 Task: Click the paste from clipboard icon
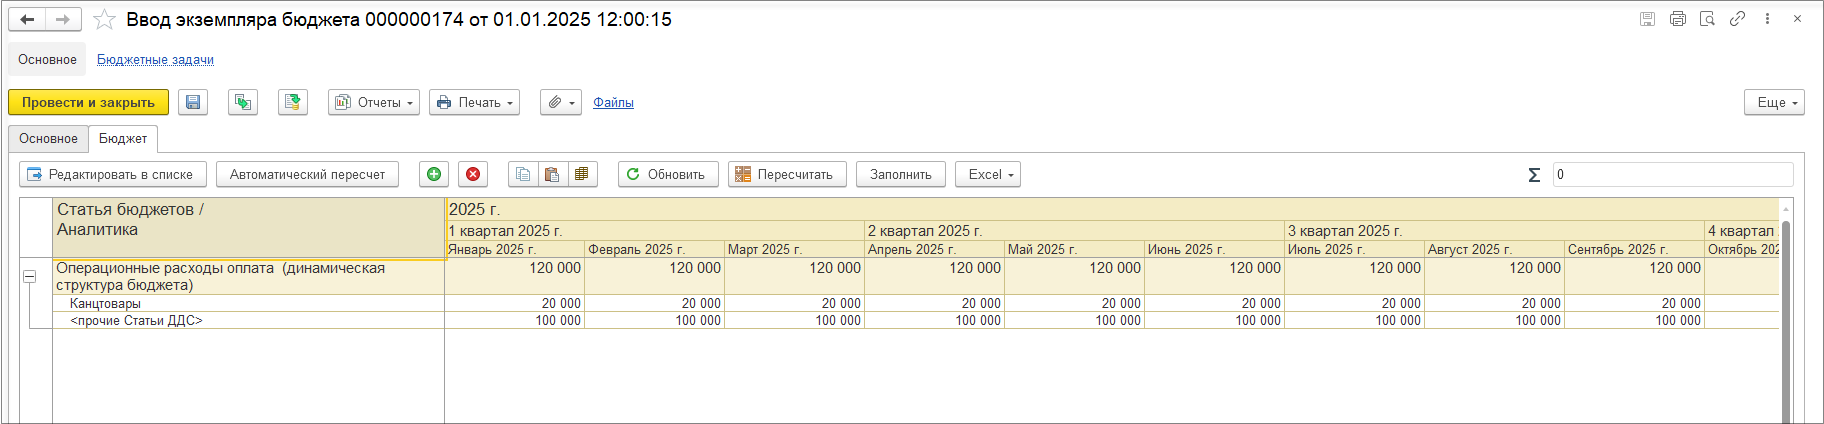[x=552, y=174]
